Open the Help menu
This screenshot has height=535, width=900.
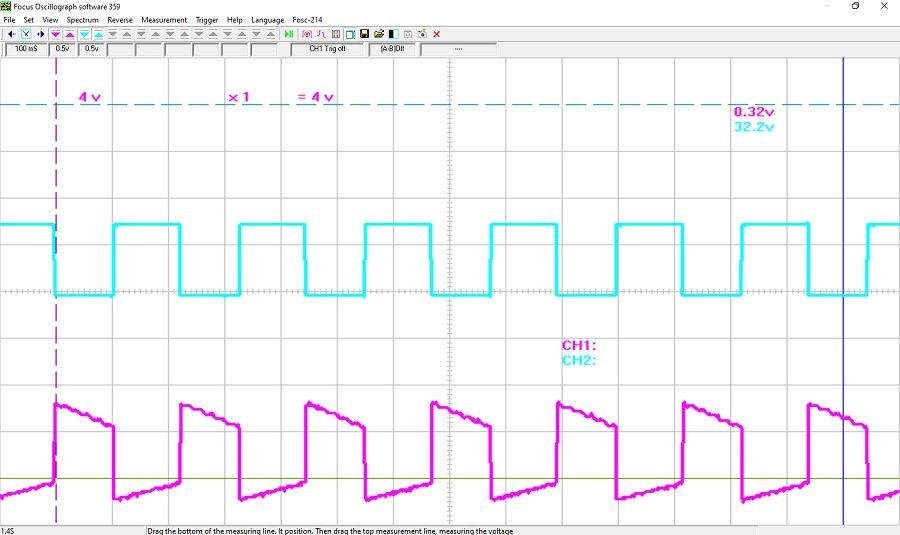[x=234, y=20]
